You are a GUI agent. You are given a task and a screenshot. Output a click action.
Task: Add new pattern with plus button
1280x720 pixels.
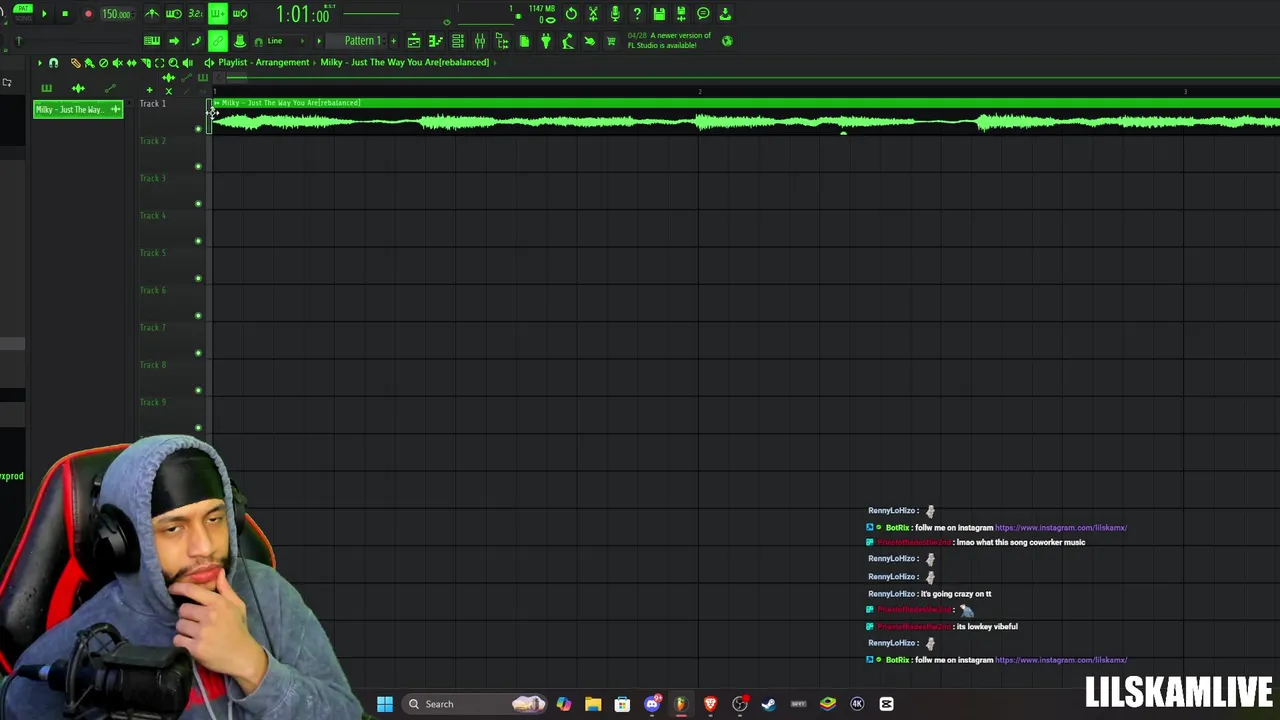393,41
